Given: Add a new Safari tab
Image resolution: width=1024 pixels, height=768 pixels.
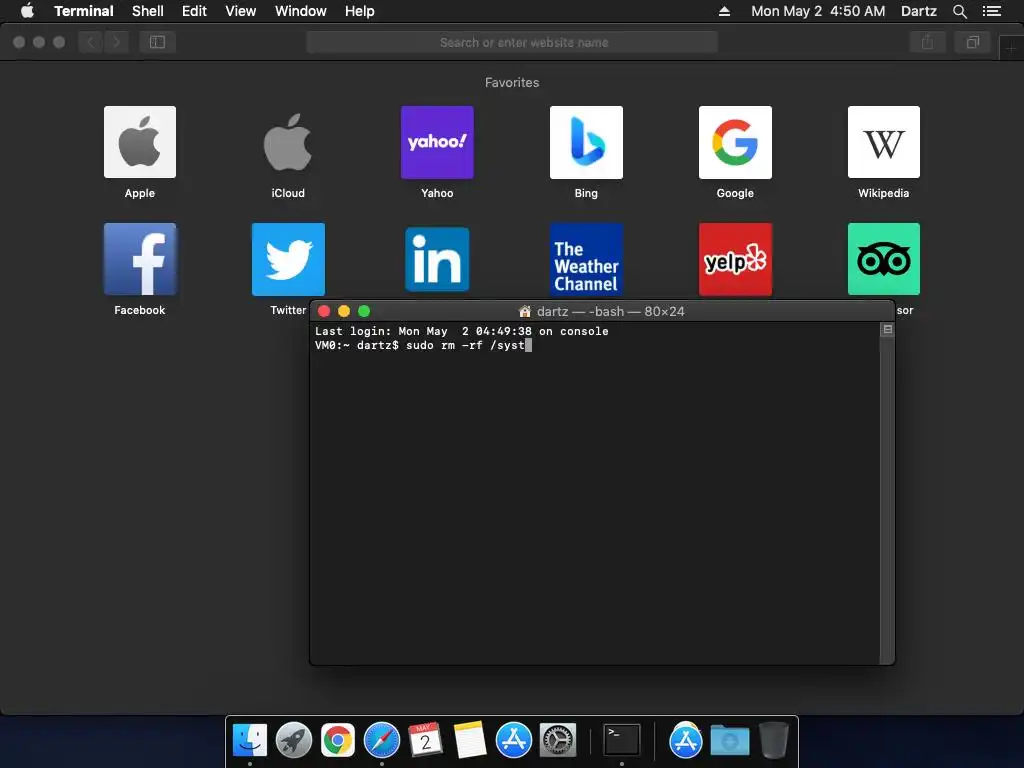Looking at the screenshot, I should [1012, 49].
